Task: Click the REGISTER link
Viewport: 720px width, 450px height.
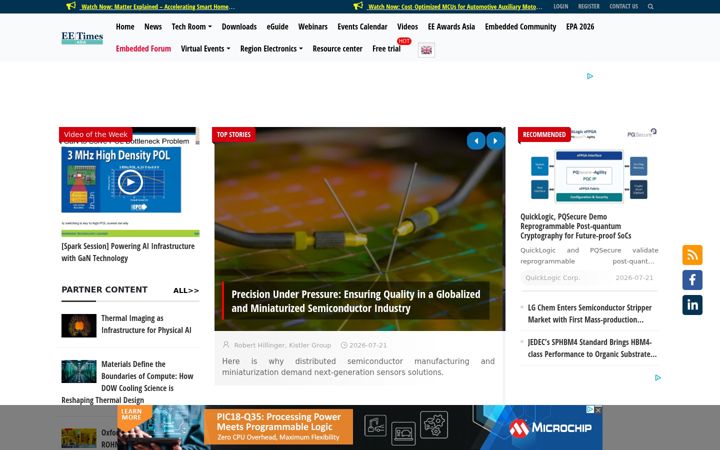Action: coord(589,6)
